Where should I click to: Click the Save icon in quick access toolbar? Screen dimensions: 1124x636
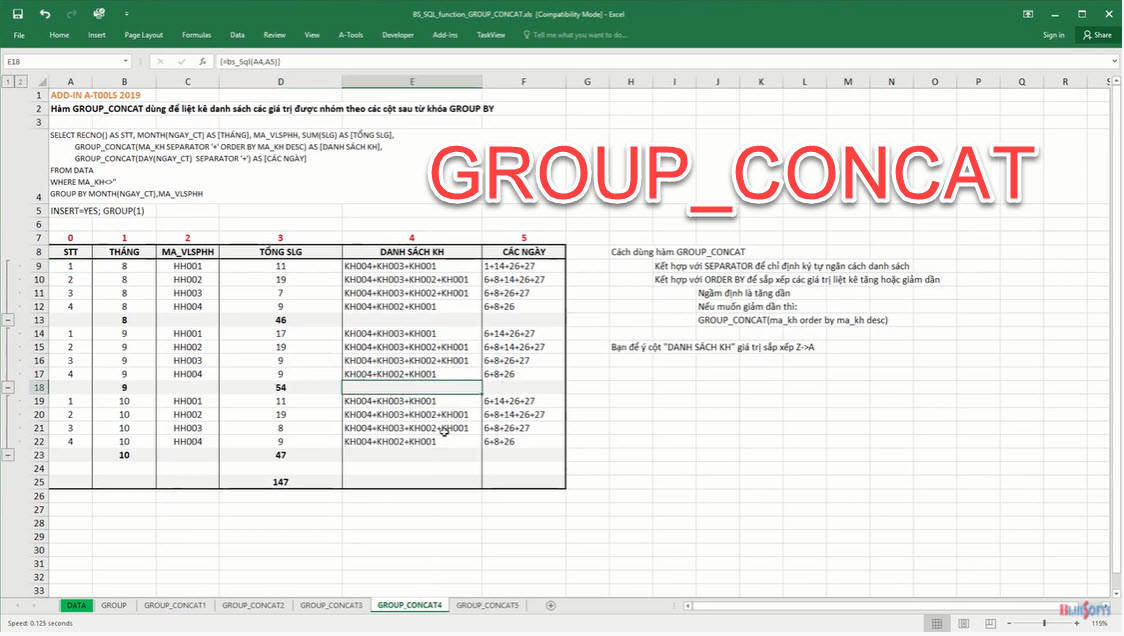pos(19,14)
